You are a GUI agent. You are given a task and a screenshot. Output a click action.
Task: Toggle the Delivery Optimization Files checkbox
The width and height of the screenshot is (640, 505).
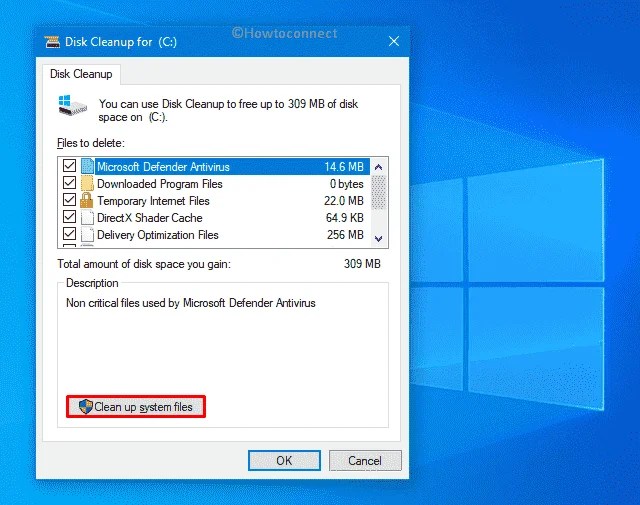pyautogui.click(x=69, y=234)
